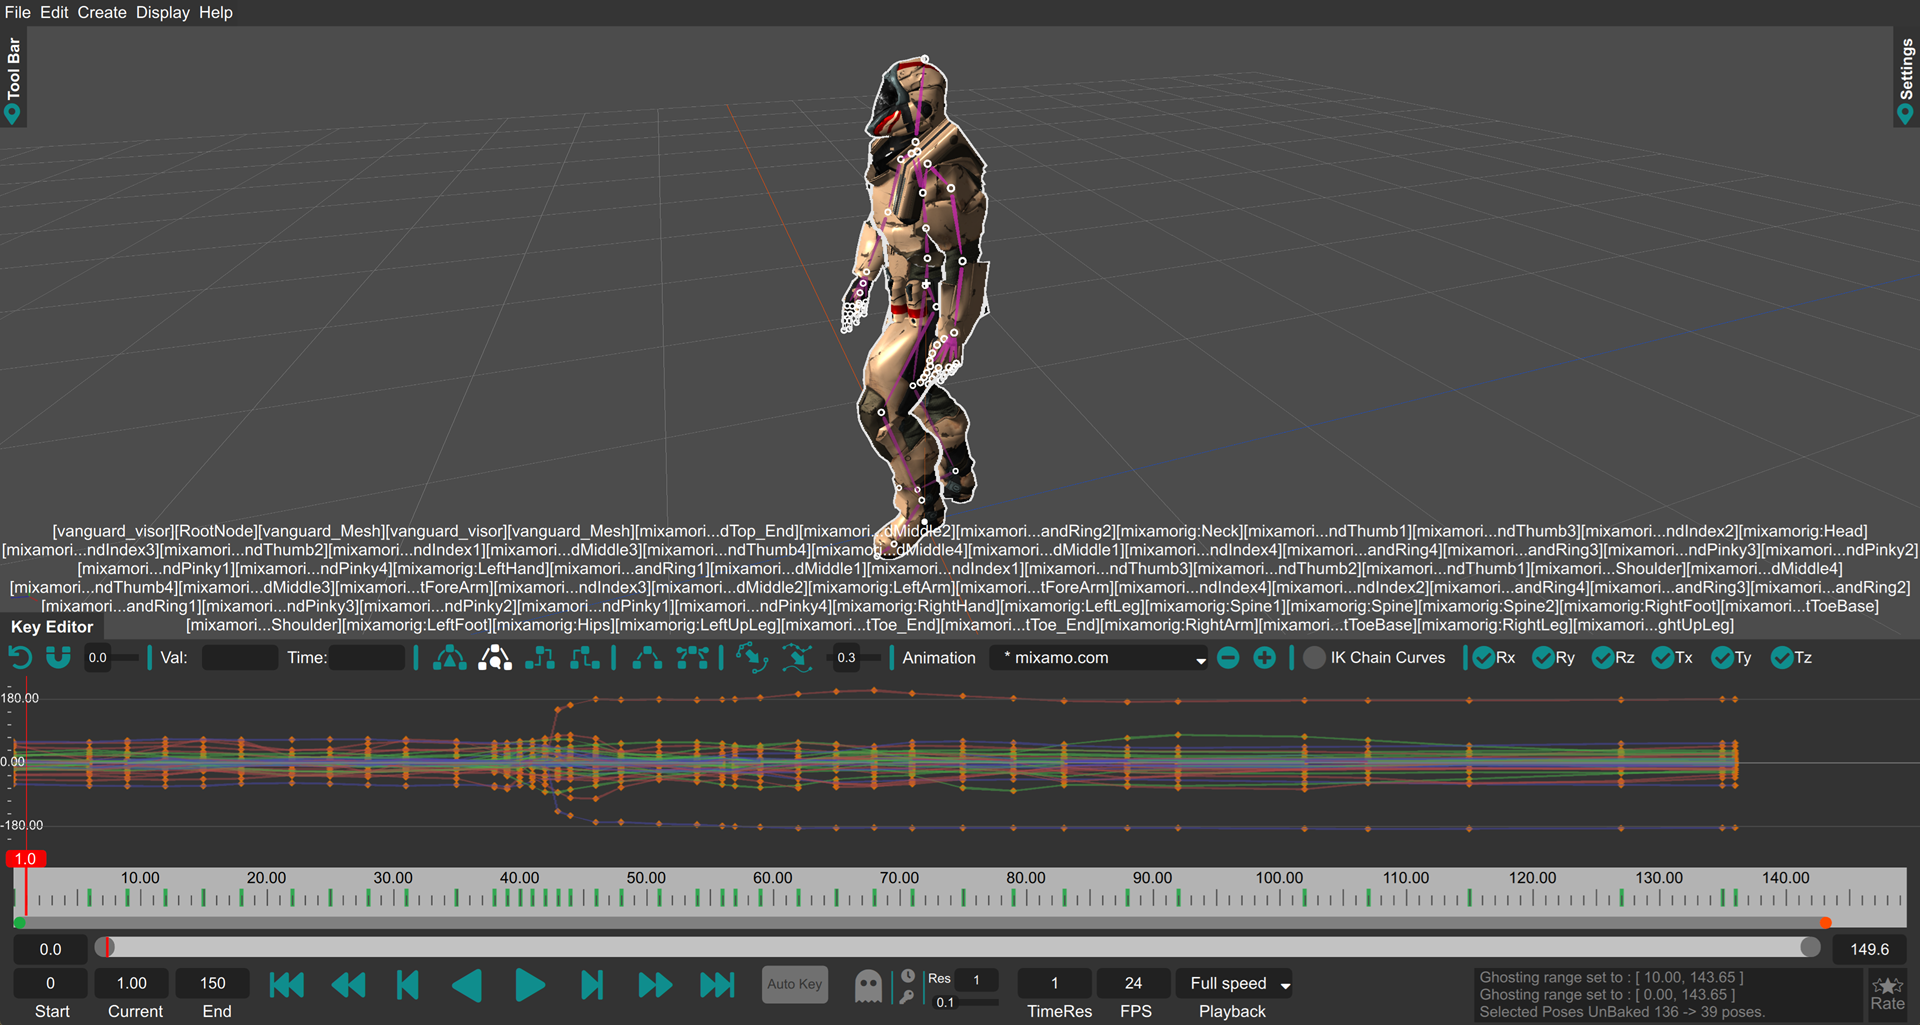Jump to the first frame

click(x=287, y=985)
